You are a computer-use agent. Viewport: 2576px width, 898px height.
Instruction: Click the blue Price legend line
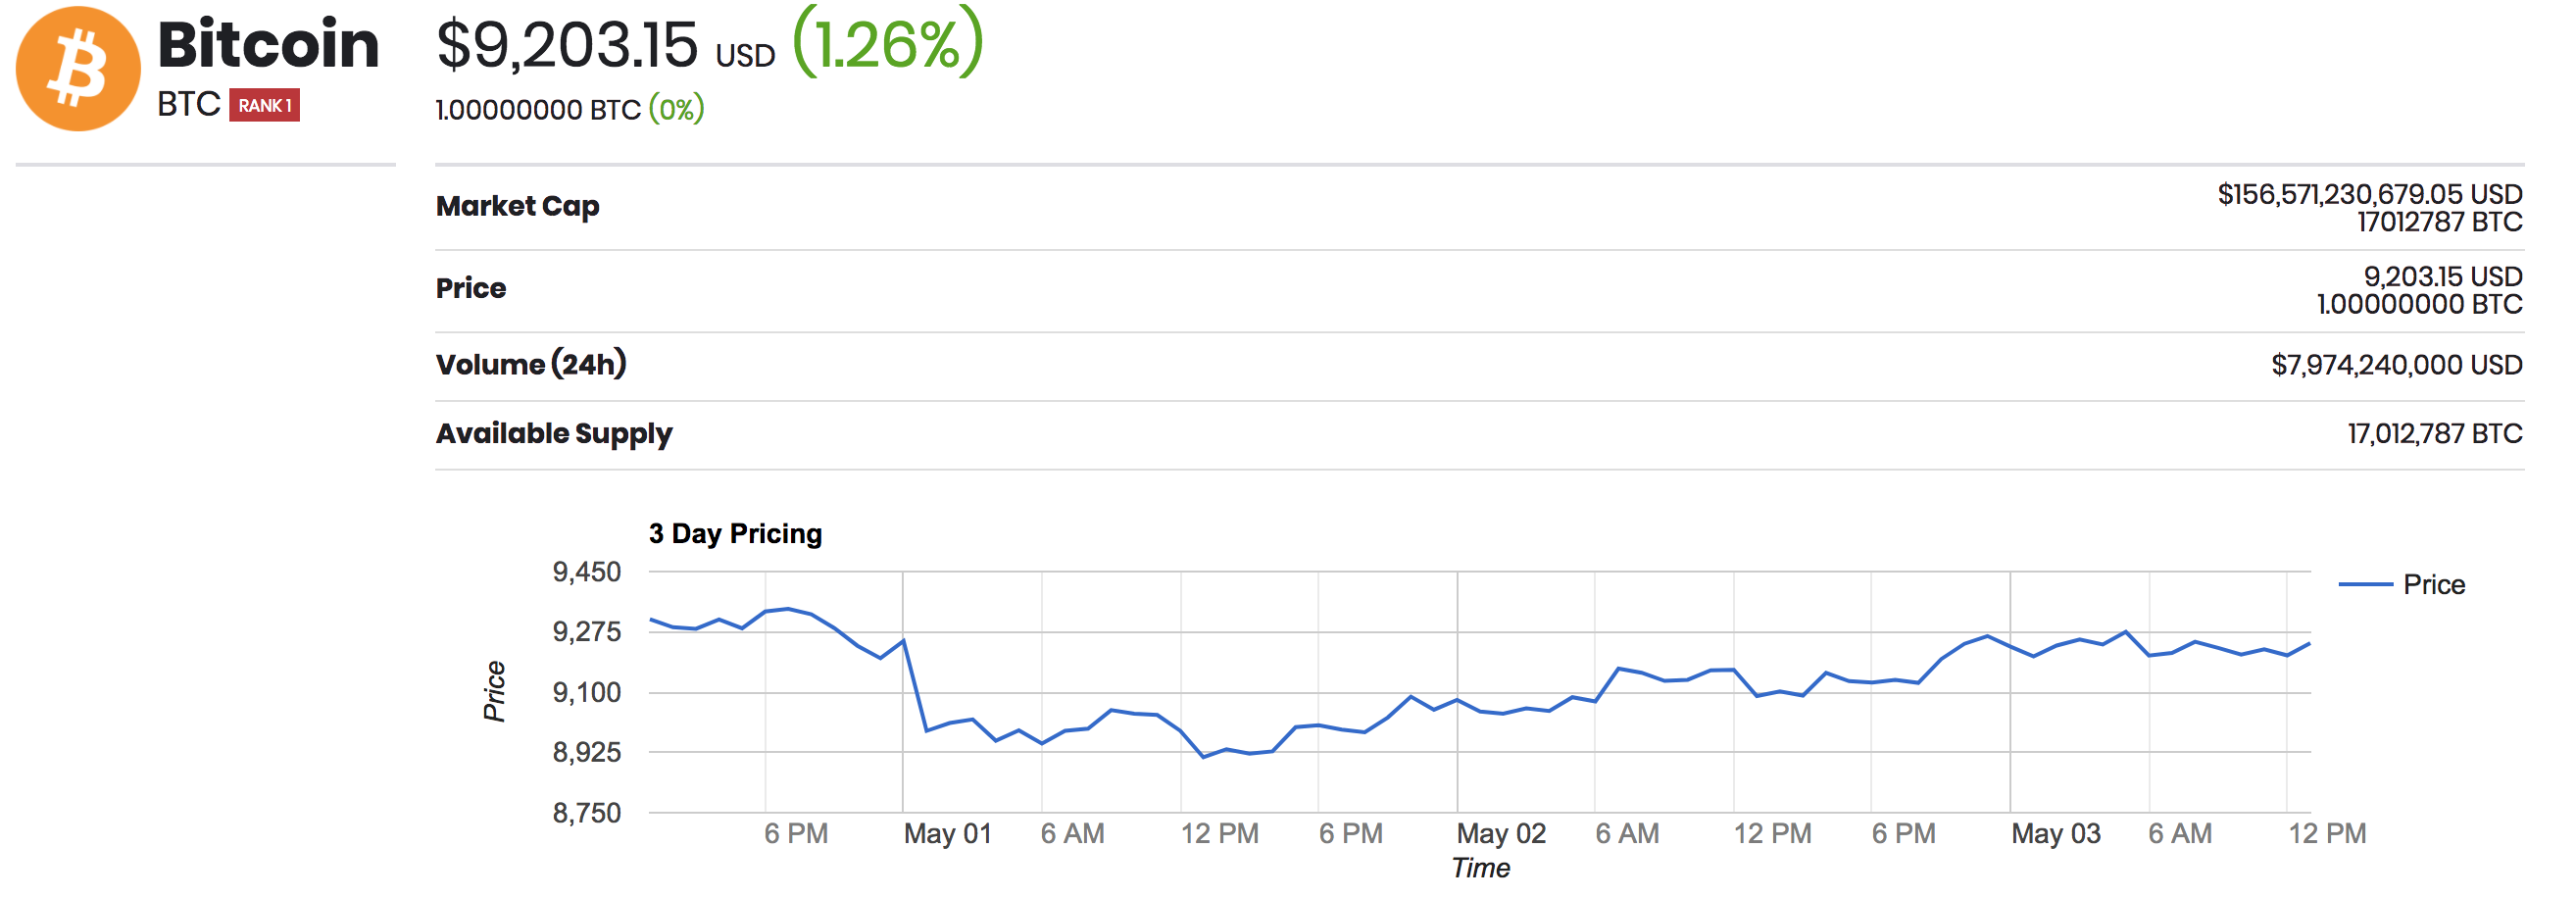pyautogui.click(x=2365, y=584)
